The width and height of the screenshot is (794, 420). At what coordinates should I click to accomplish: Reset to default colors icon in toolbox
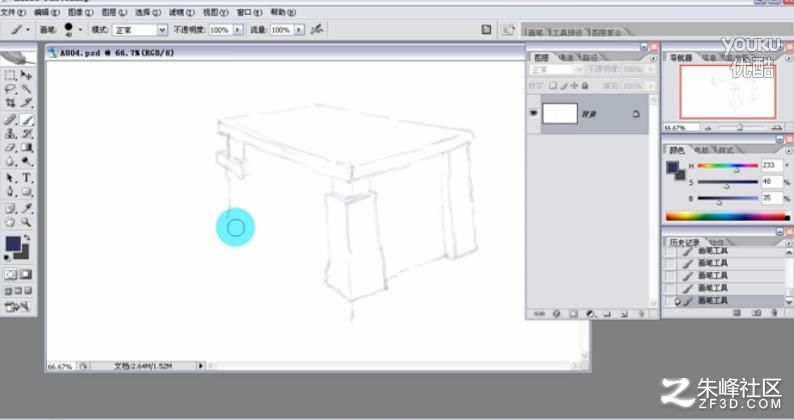[7, 258]
